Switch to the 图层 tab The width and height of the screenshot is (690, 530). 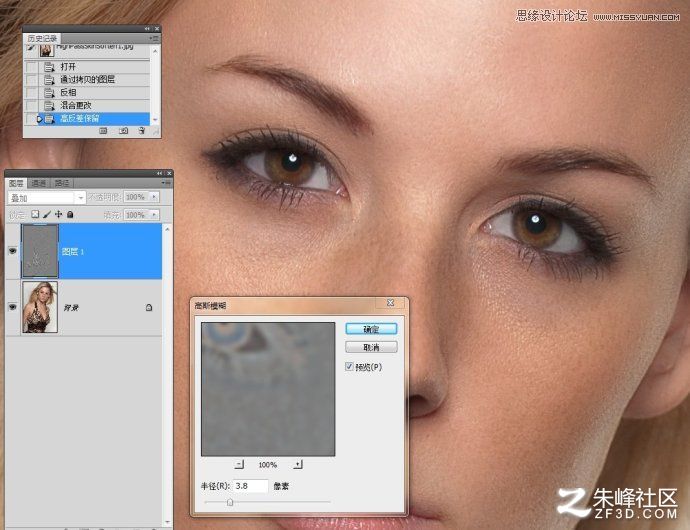[16, 183]
